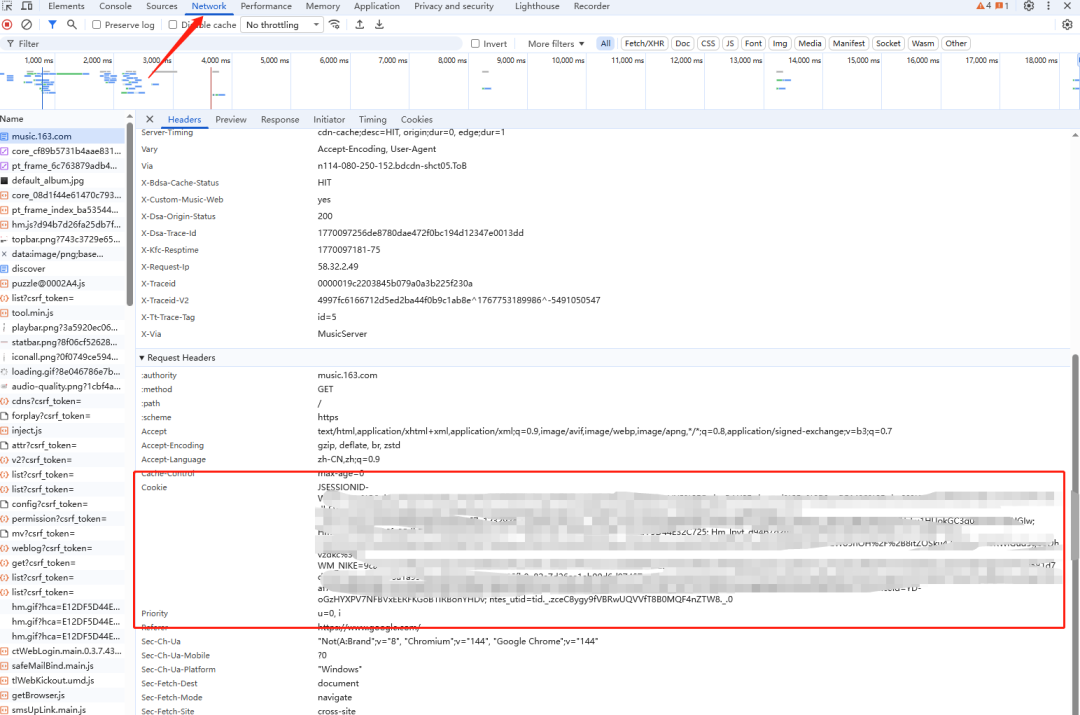Viewport: 1080px width, 715px height.
Task: Switch to the Console panel tab
Action: click(x=115, y=6)
